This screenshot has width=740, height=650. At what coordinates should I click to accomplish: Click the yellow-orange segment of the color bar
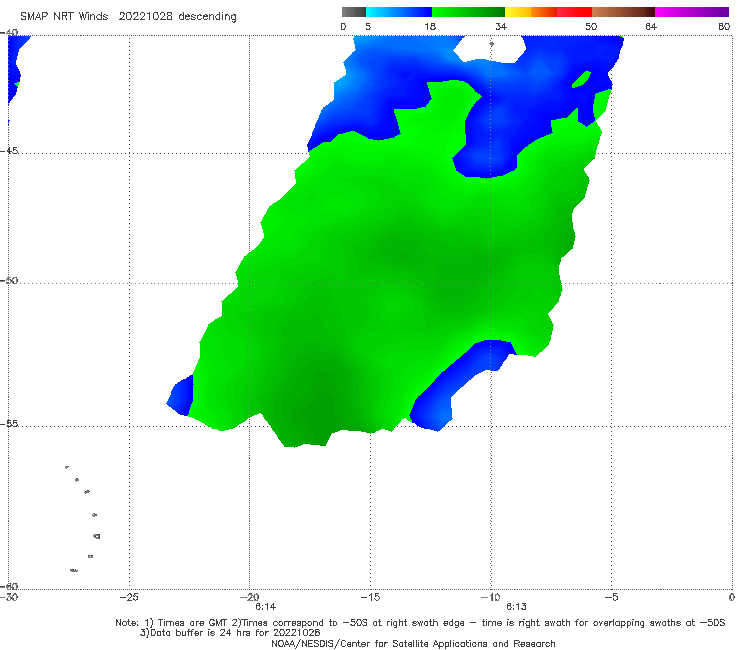click(531, 12)
